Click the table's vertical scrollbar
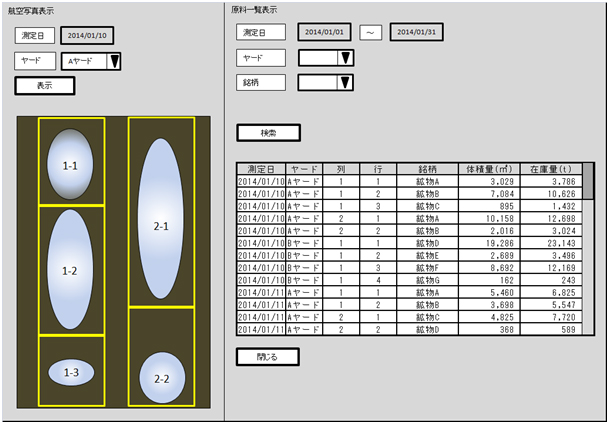The width and height of the screenshot is (609, 424). pyautogui.click(x=587, y=250)
